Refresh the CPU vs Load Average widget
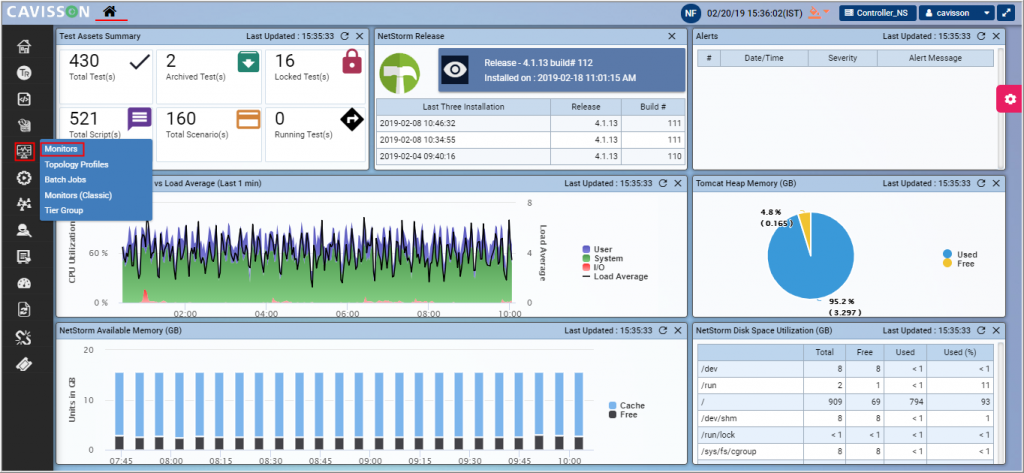Viewport: 1024px width, 473px height. (x=663, y=184)
